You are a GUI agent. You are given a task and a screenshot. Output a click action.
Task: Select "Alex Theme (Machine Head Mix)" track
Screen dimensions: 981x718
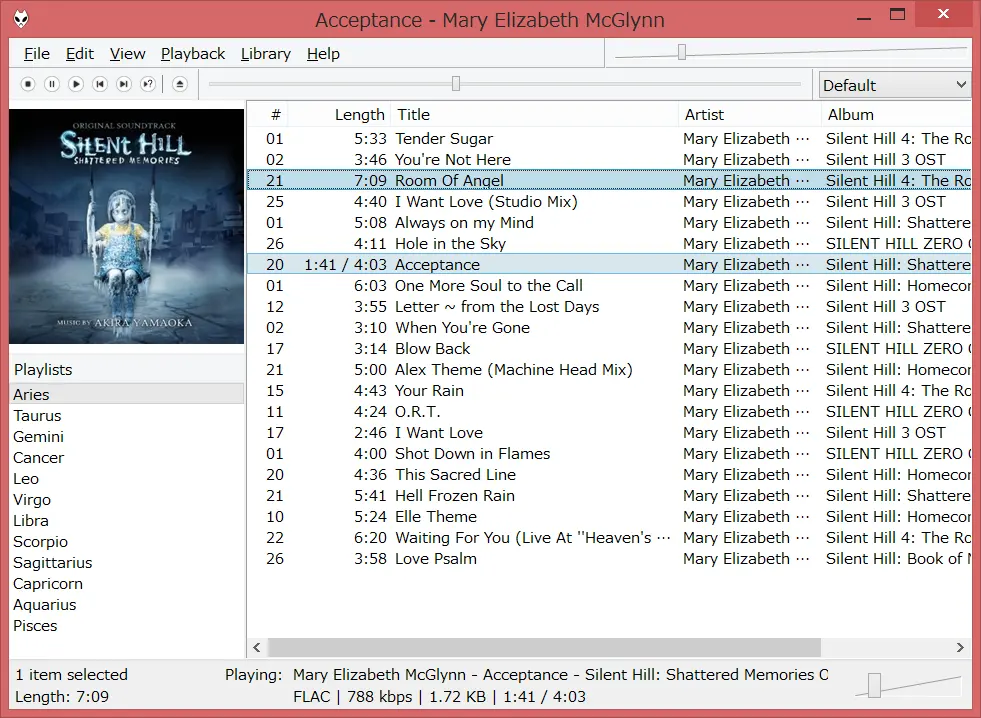coord(609,370)
